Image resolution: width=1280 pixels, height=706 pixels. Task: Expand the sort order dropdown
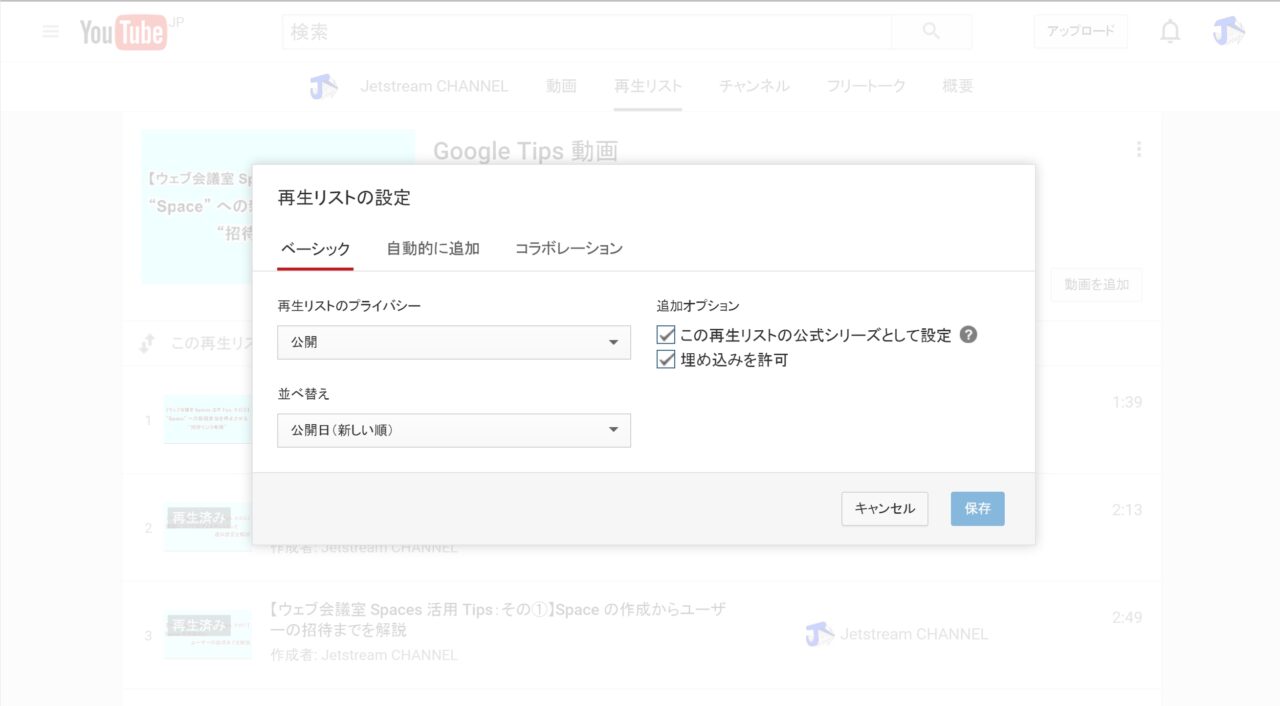point(454,430)
